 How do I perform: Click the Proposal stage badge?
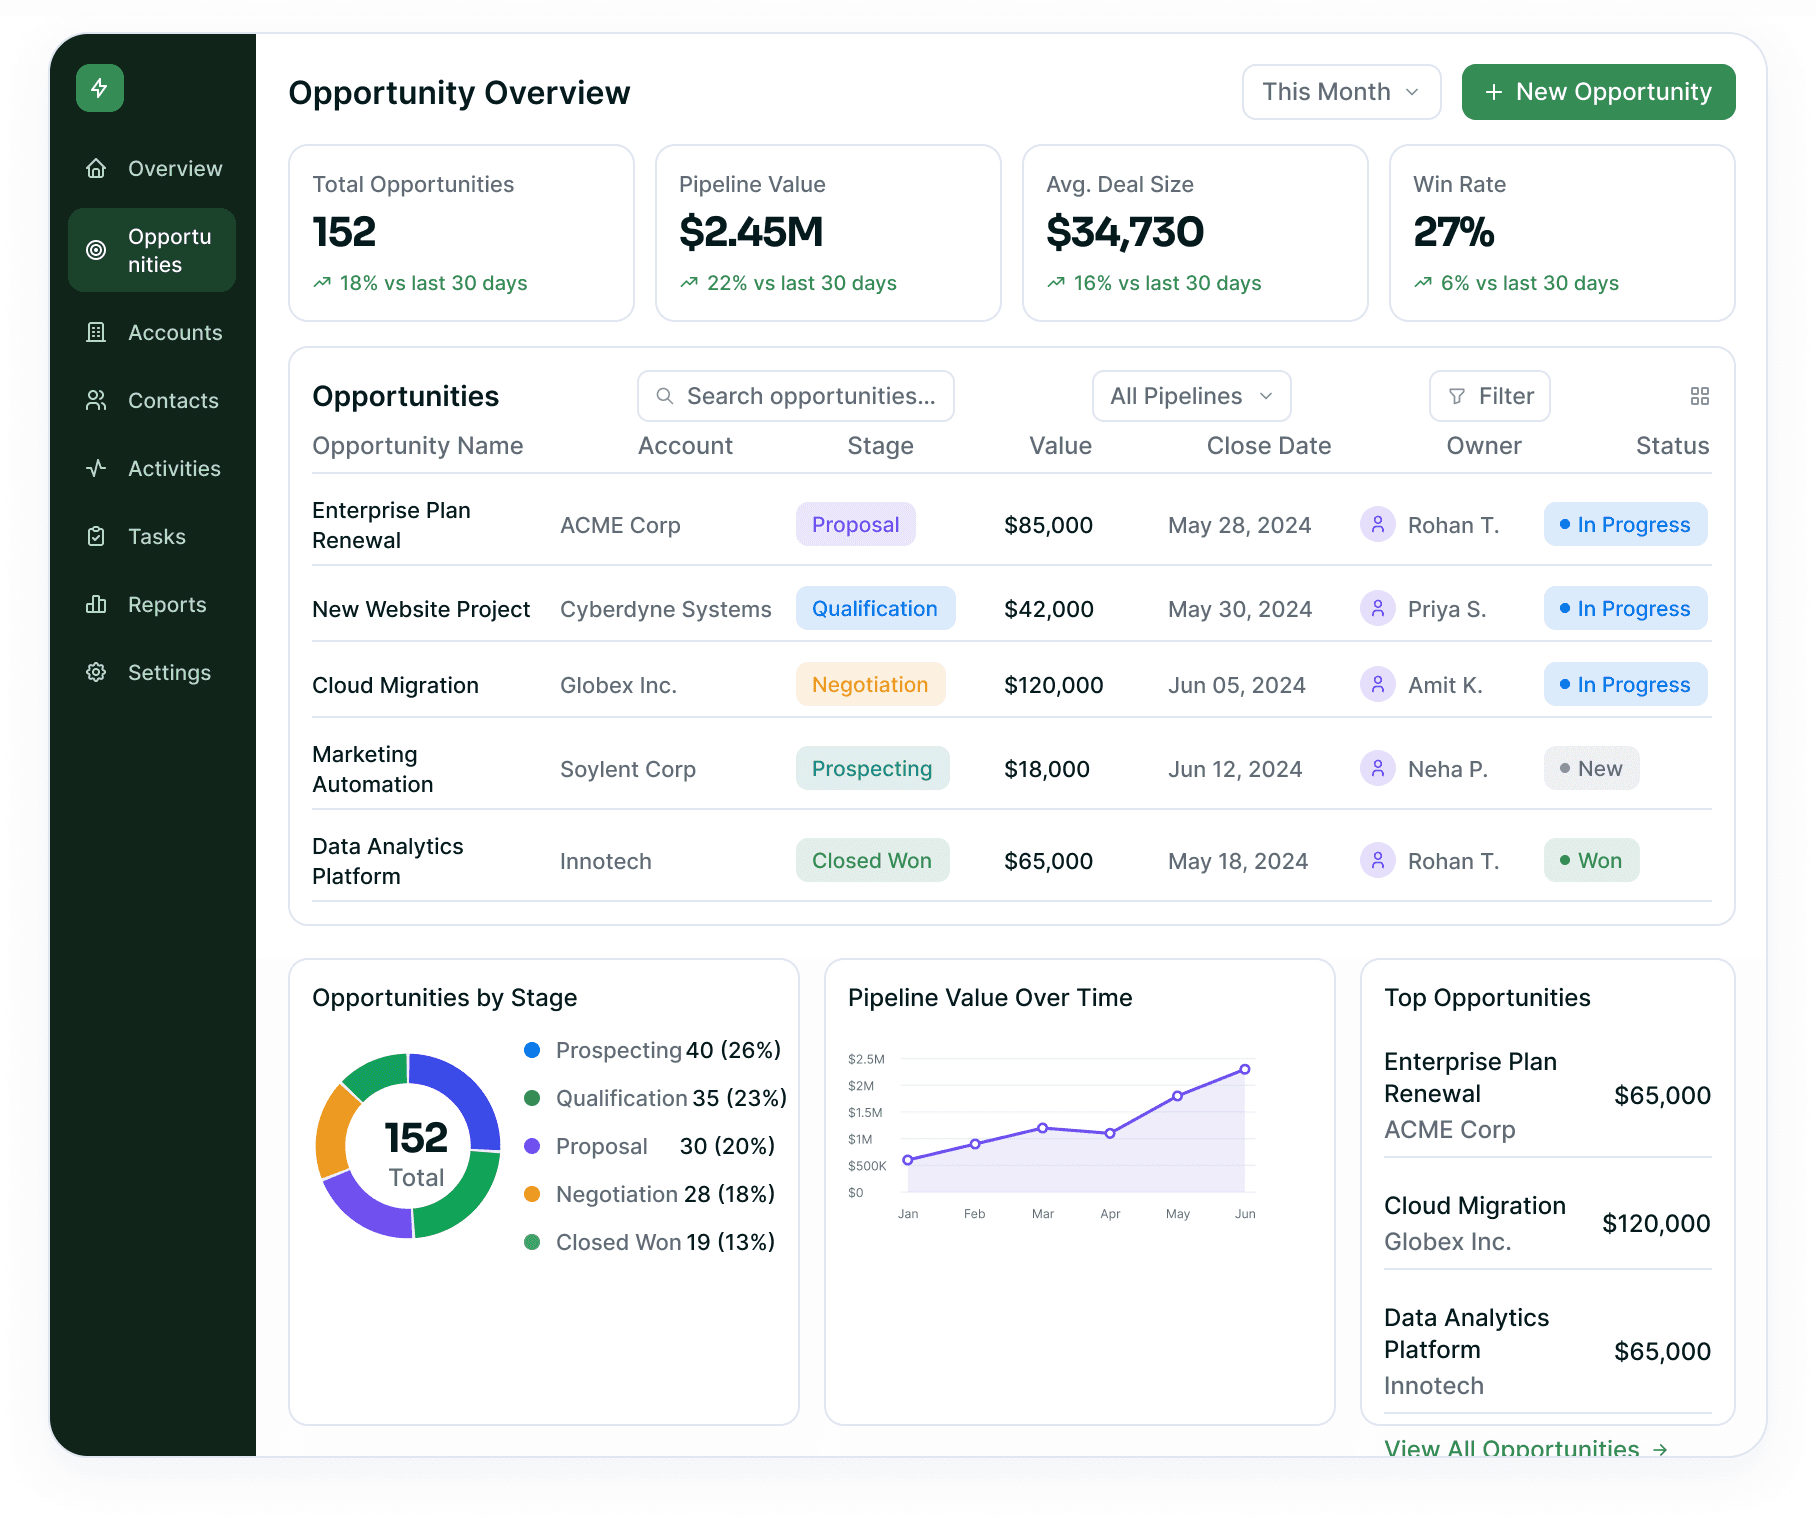[855, 524]
